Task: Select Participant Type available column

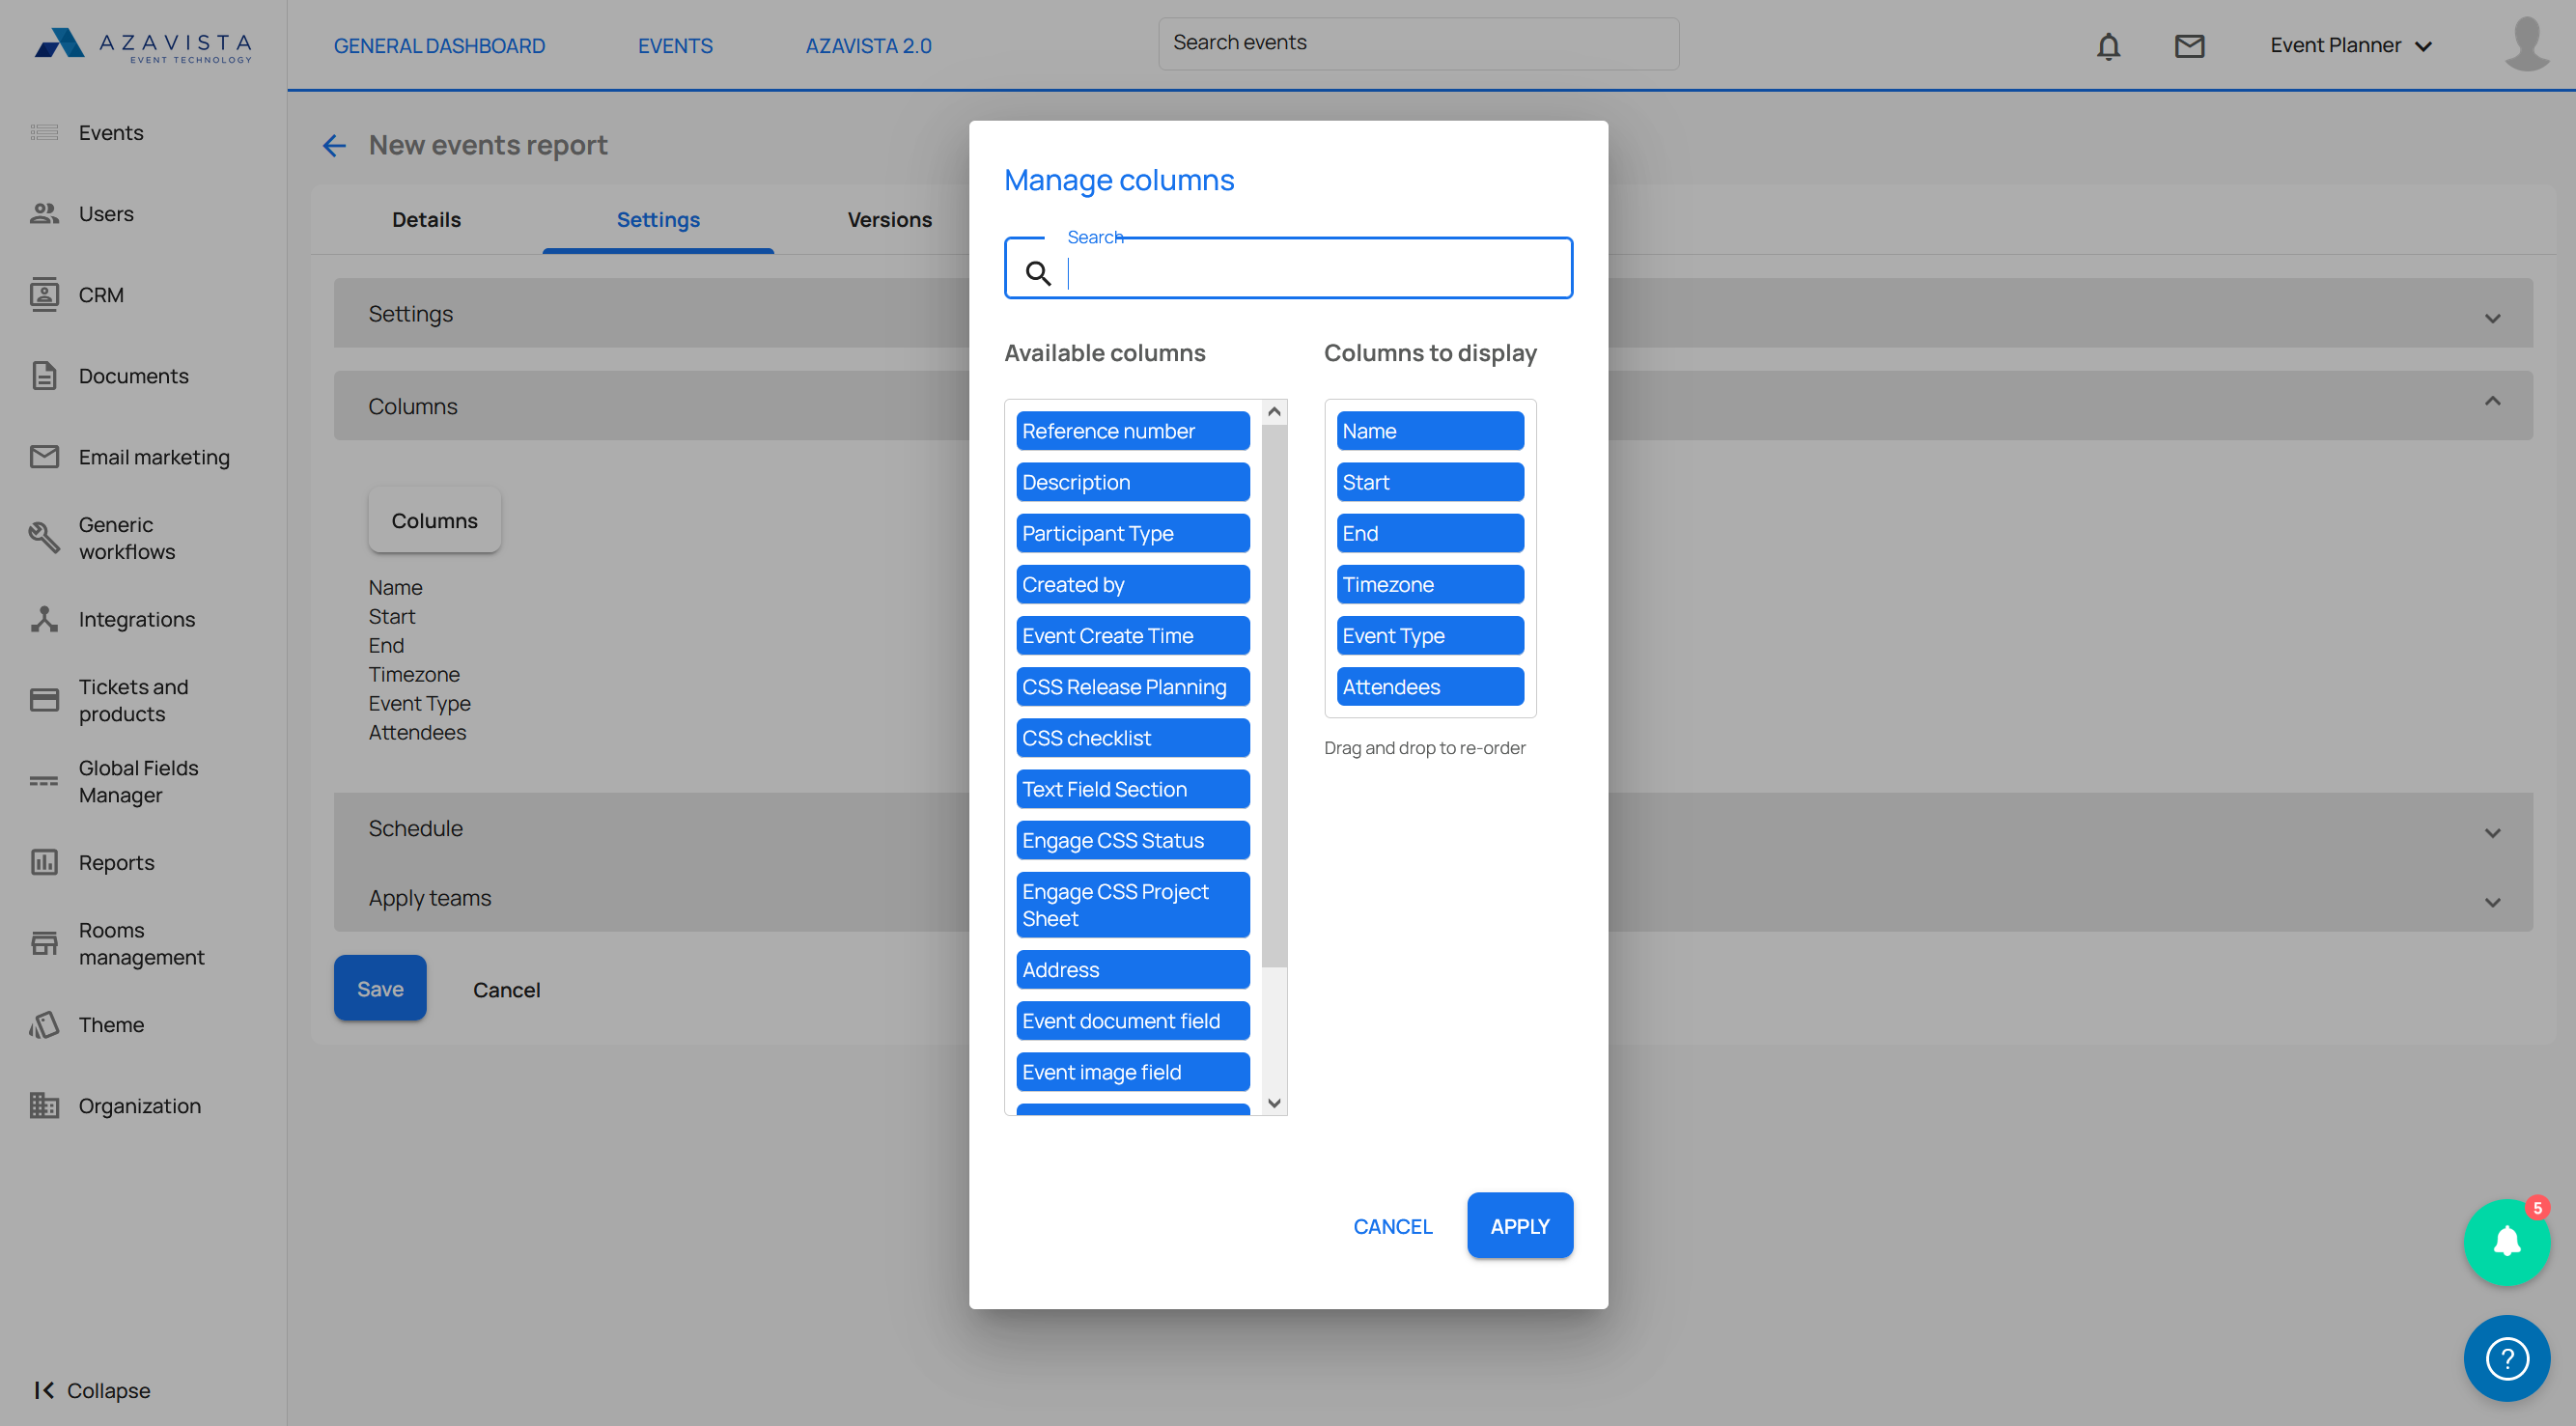Action: coord(1133,533)
